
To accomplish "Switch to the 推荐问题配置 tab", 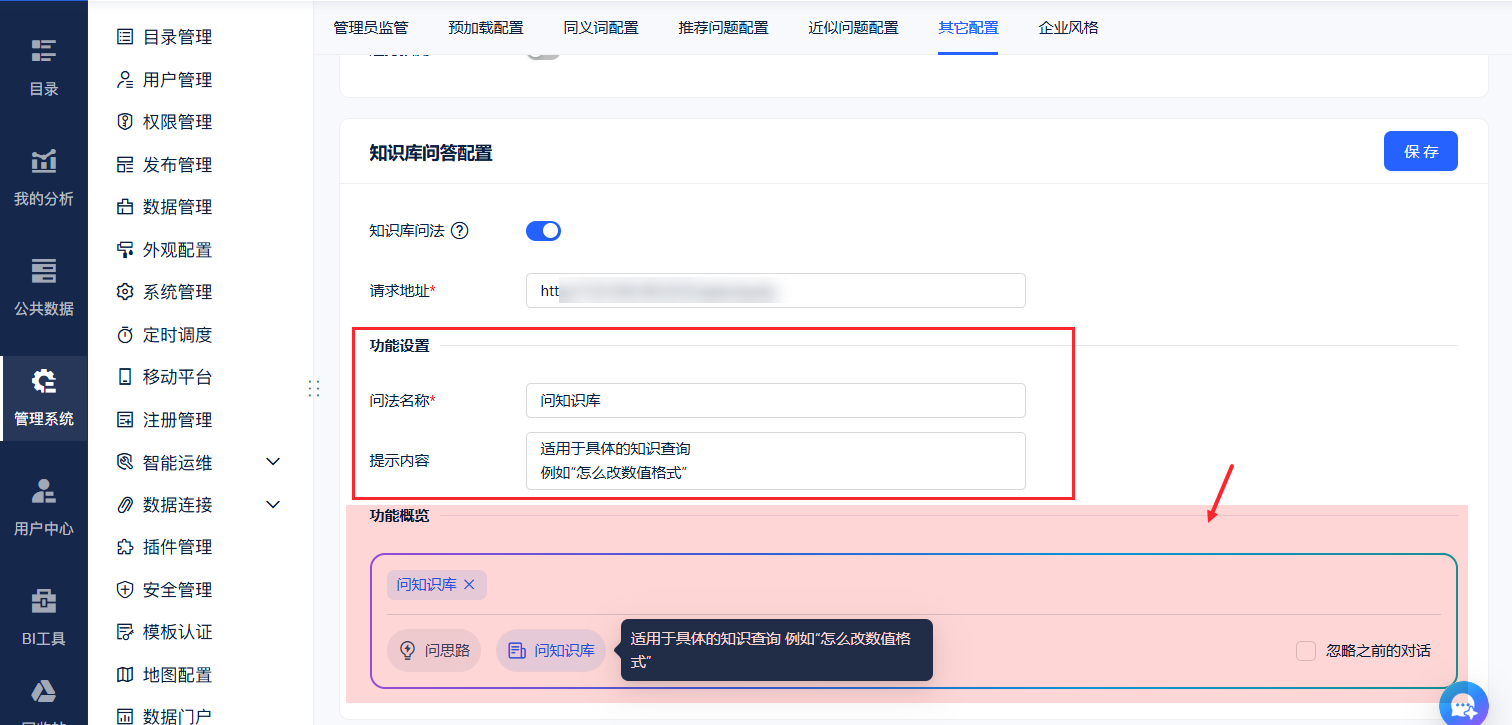I will click(723, 28).
